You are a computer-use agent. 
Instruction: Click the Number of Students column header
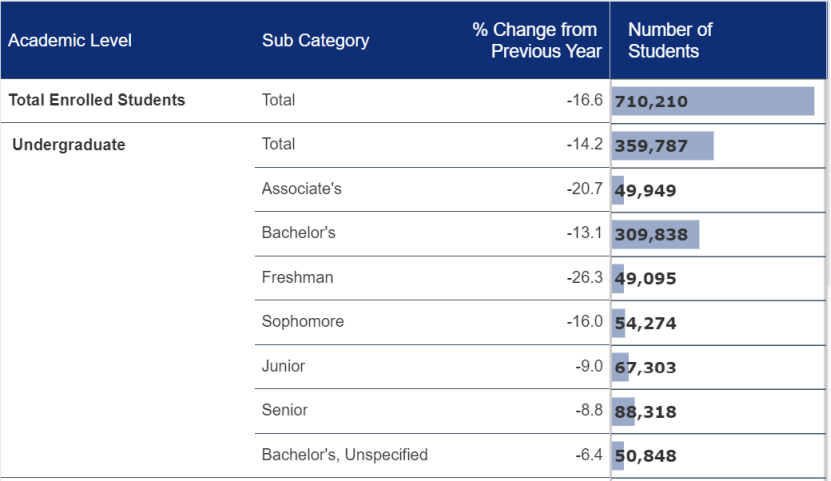click(x=670, y=41)
